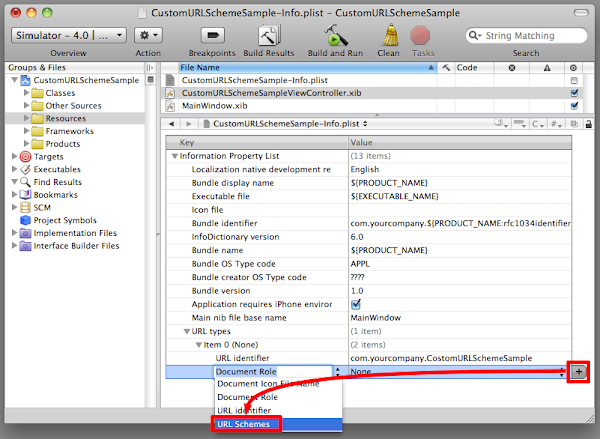Collapse the Information Property List row
Screen dimensions: 600x439
coord(175,156)
